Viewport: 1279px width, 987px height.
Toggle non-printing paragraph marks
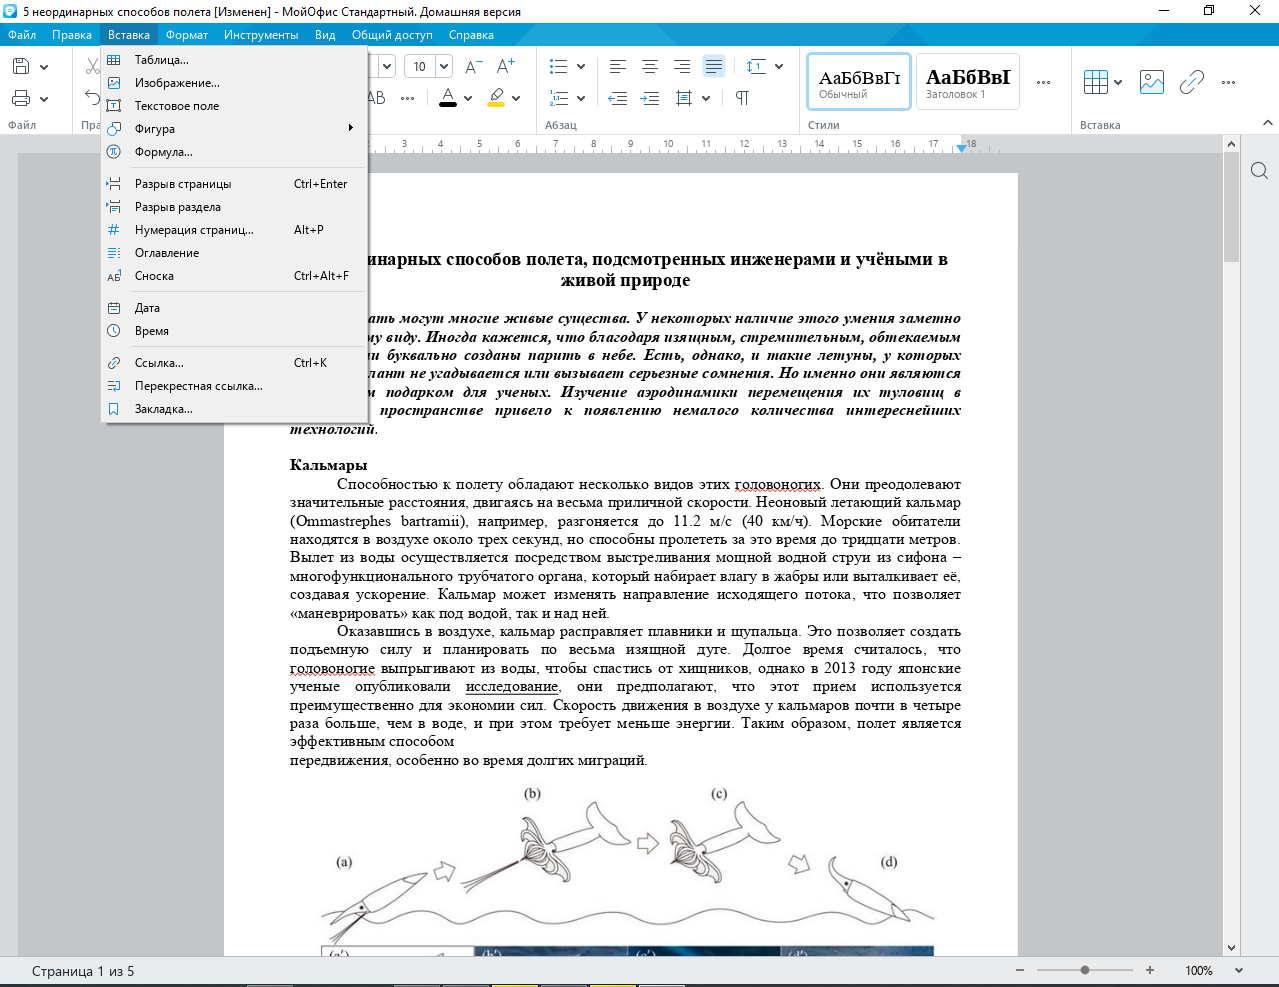pos(742,98)
